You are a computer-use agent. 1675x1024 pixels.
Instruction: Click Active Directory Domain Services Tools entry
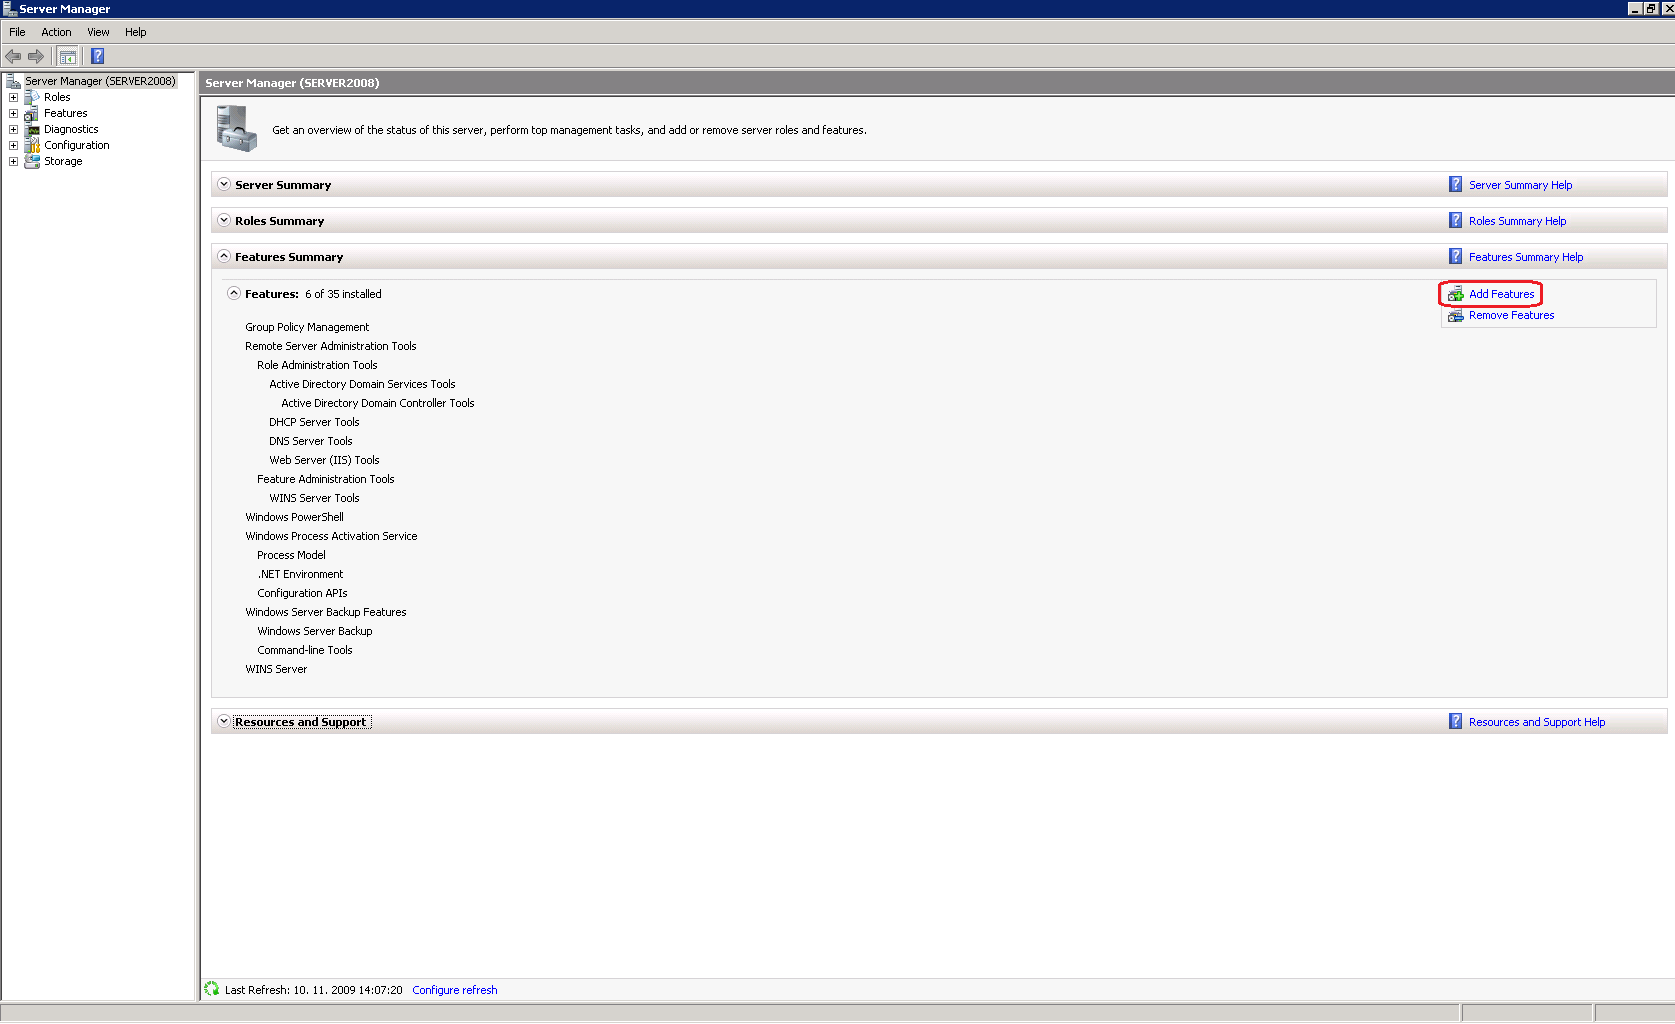point(362,384)
